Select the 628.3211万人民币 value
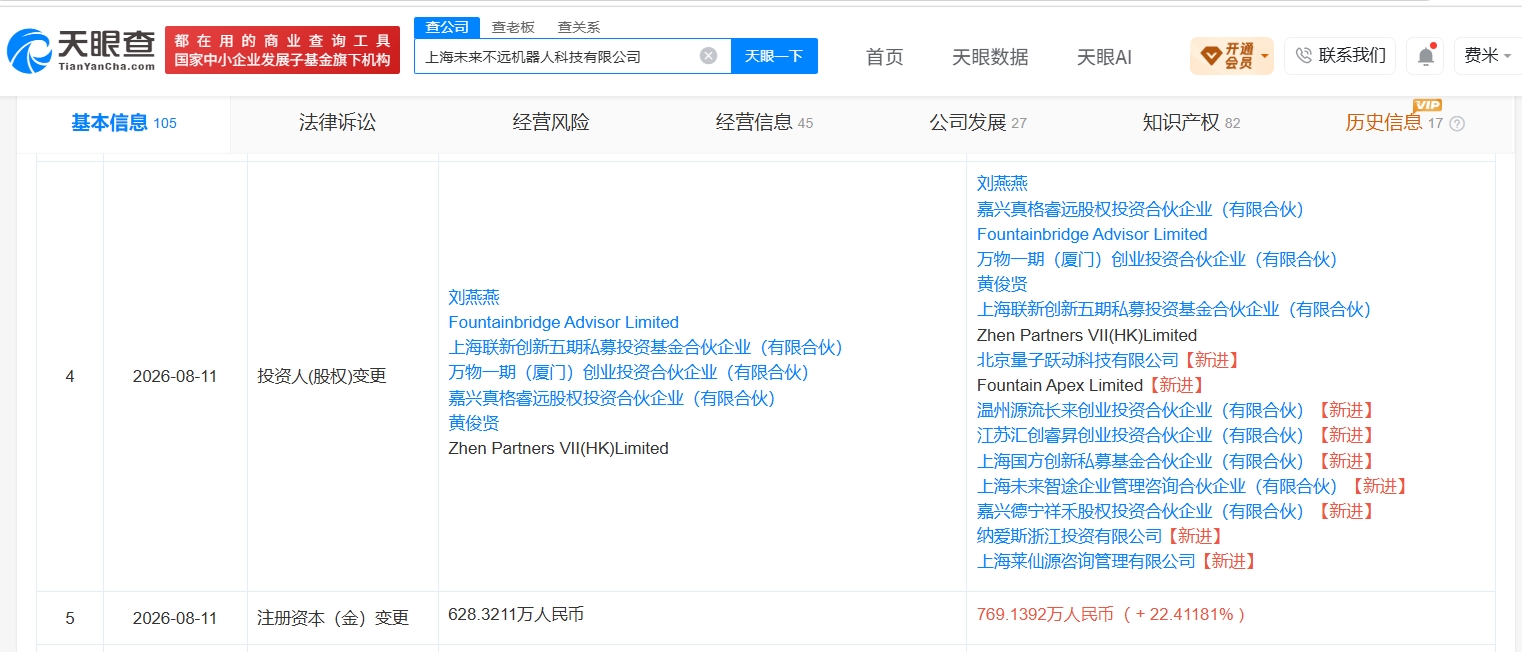The image size is (1522, 652). click(x=516, y=614)
